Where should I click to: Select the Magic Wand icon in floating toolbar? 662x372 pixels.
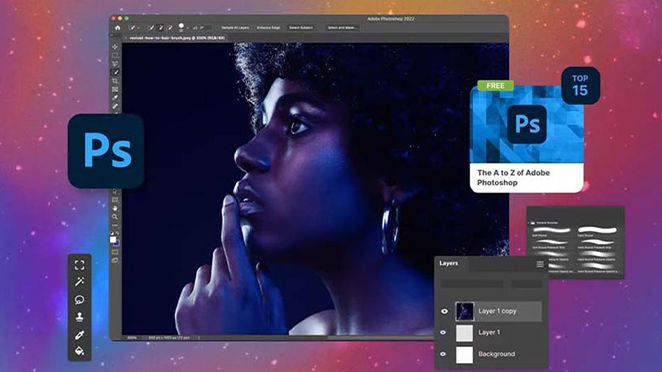(x=79, y=282)
